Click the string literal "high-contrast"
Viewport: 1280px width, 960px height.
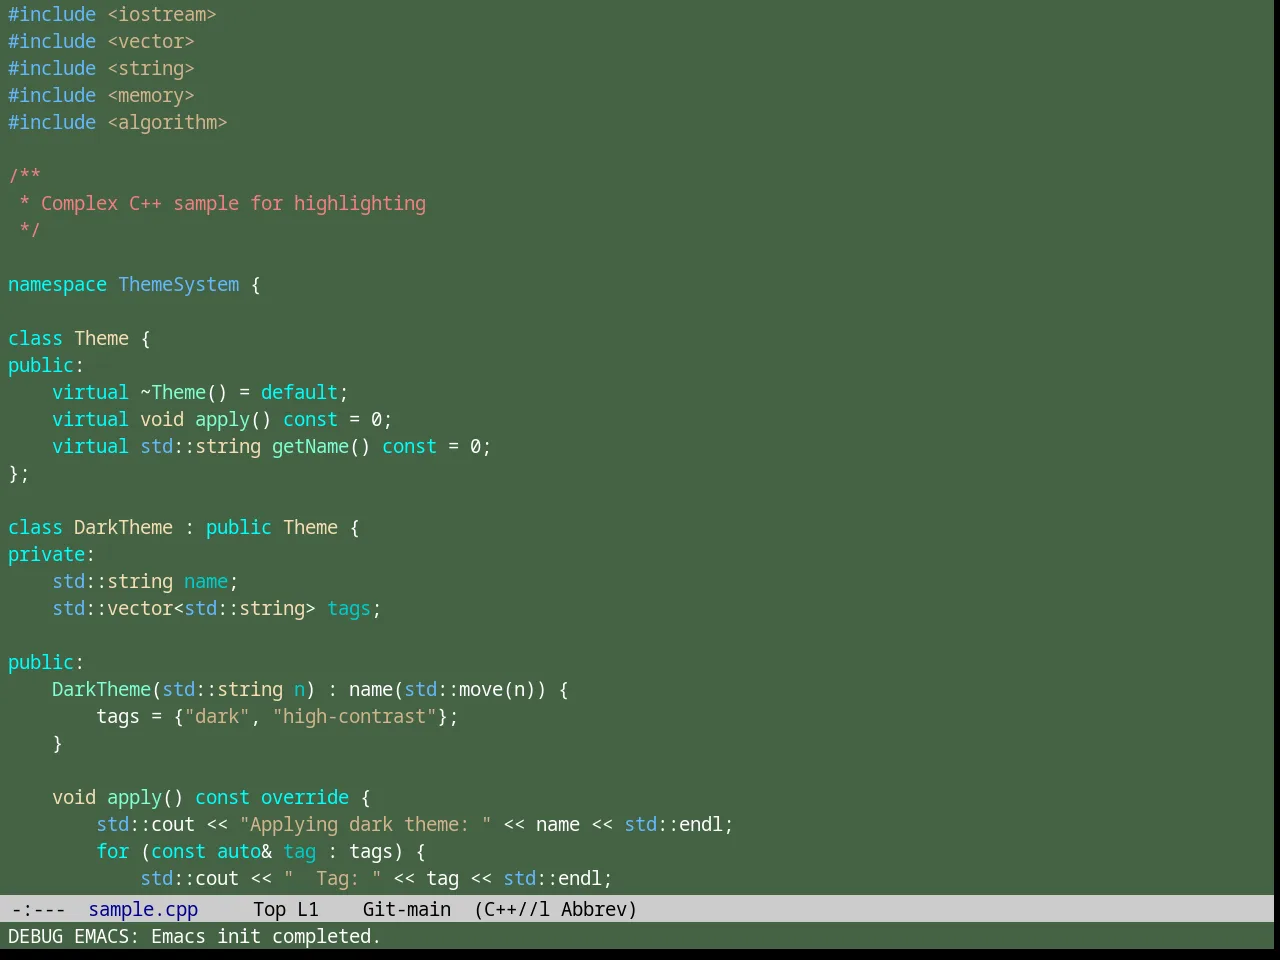(x=354, y=716)
